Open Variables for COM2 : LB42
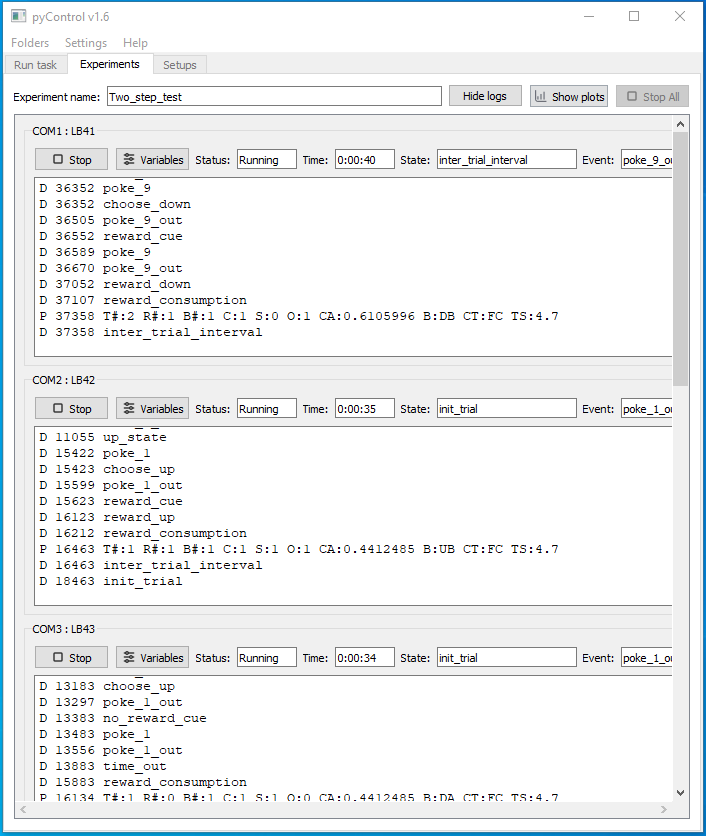 (153, 408)
